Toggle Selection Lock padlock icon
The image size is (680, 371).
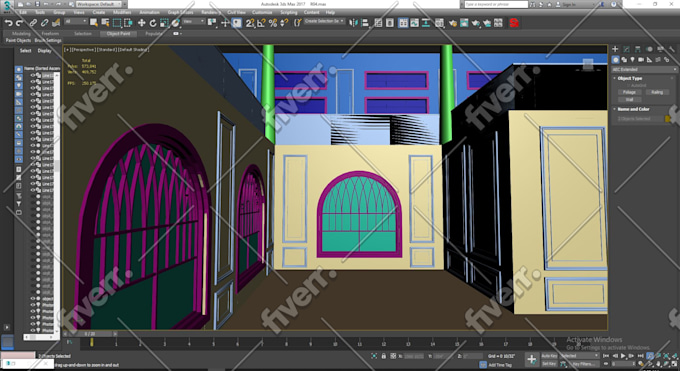point(383,356)
